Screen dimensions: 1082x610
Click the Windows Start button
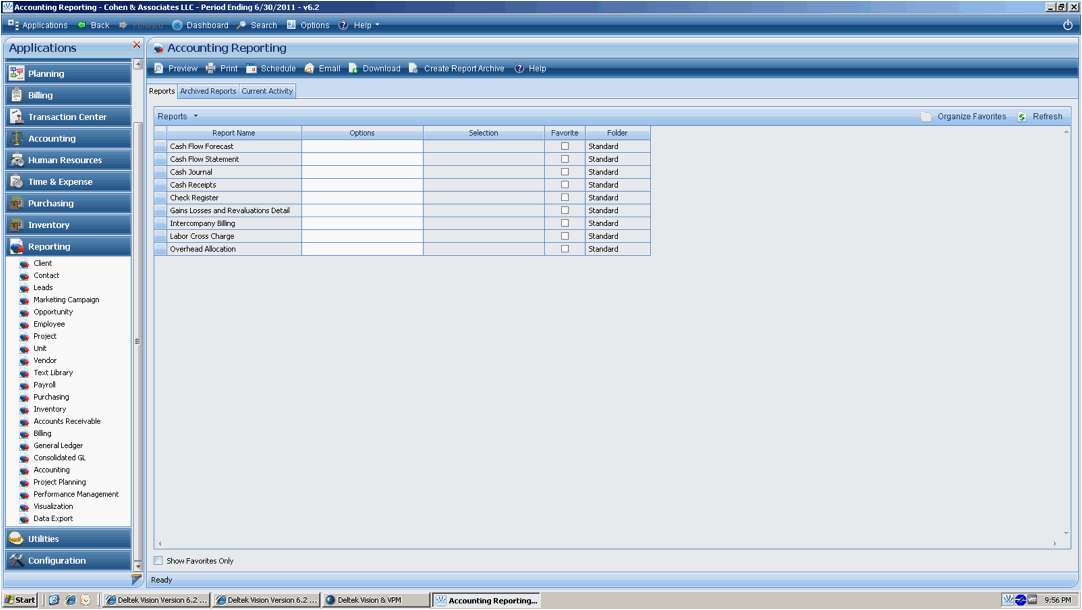click(21, 600)
